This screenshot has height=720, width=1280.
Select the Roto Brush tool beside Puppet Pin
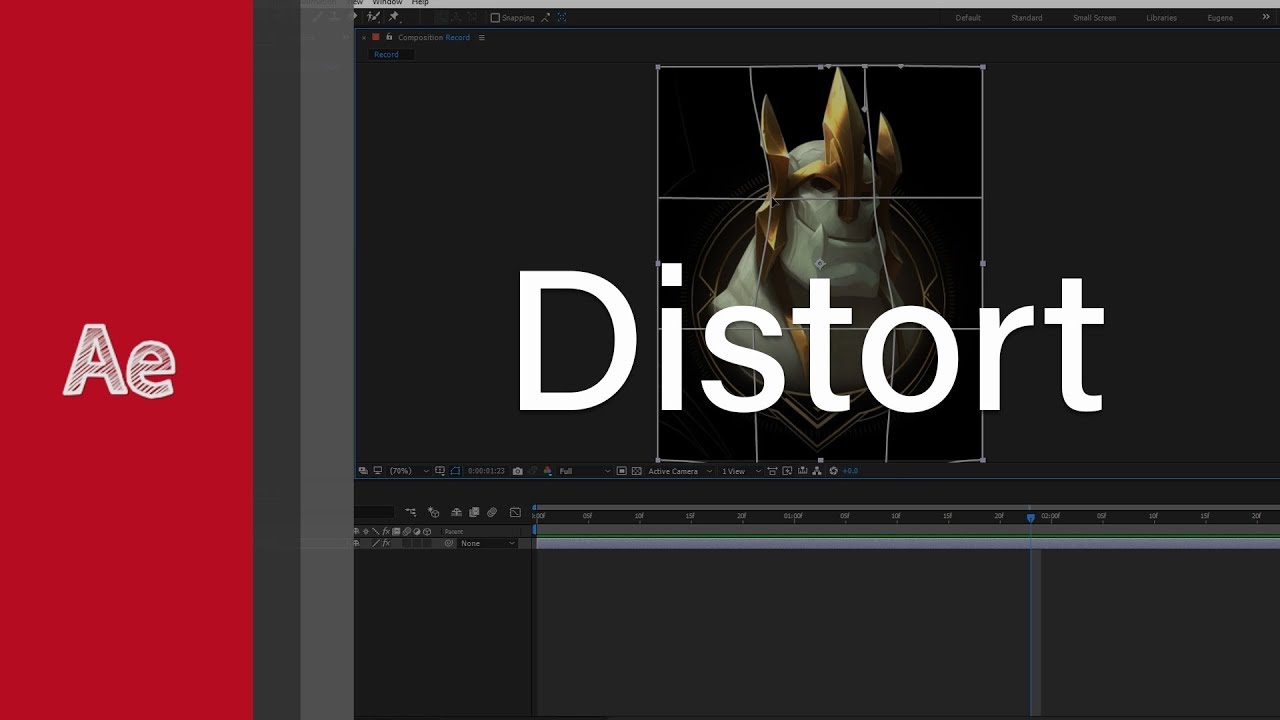pyautogui.click(x=373, y=16)
